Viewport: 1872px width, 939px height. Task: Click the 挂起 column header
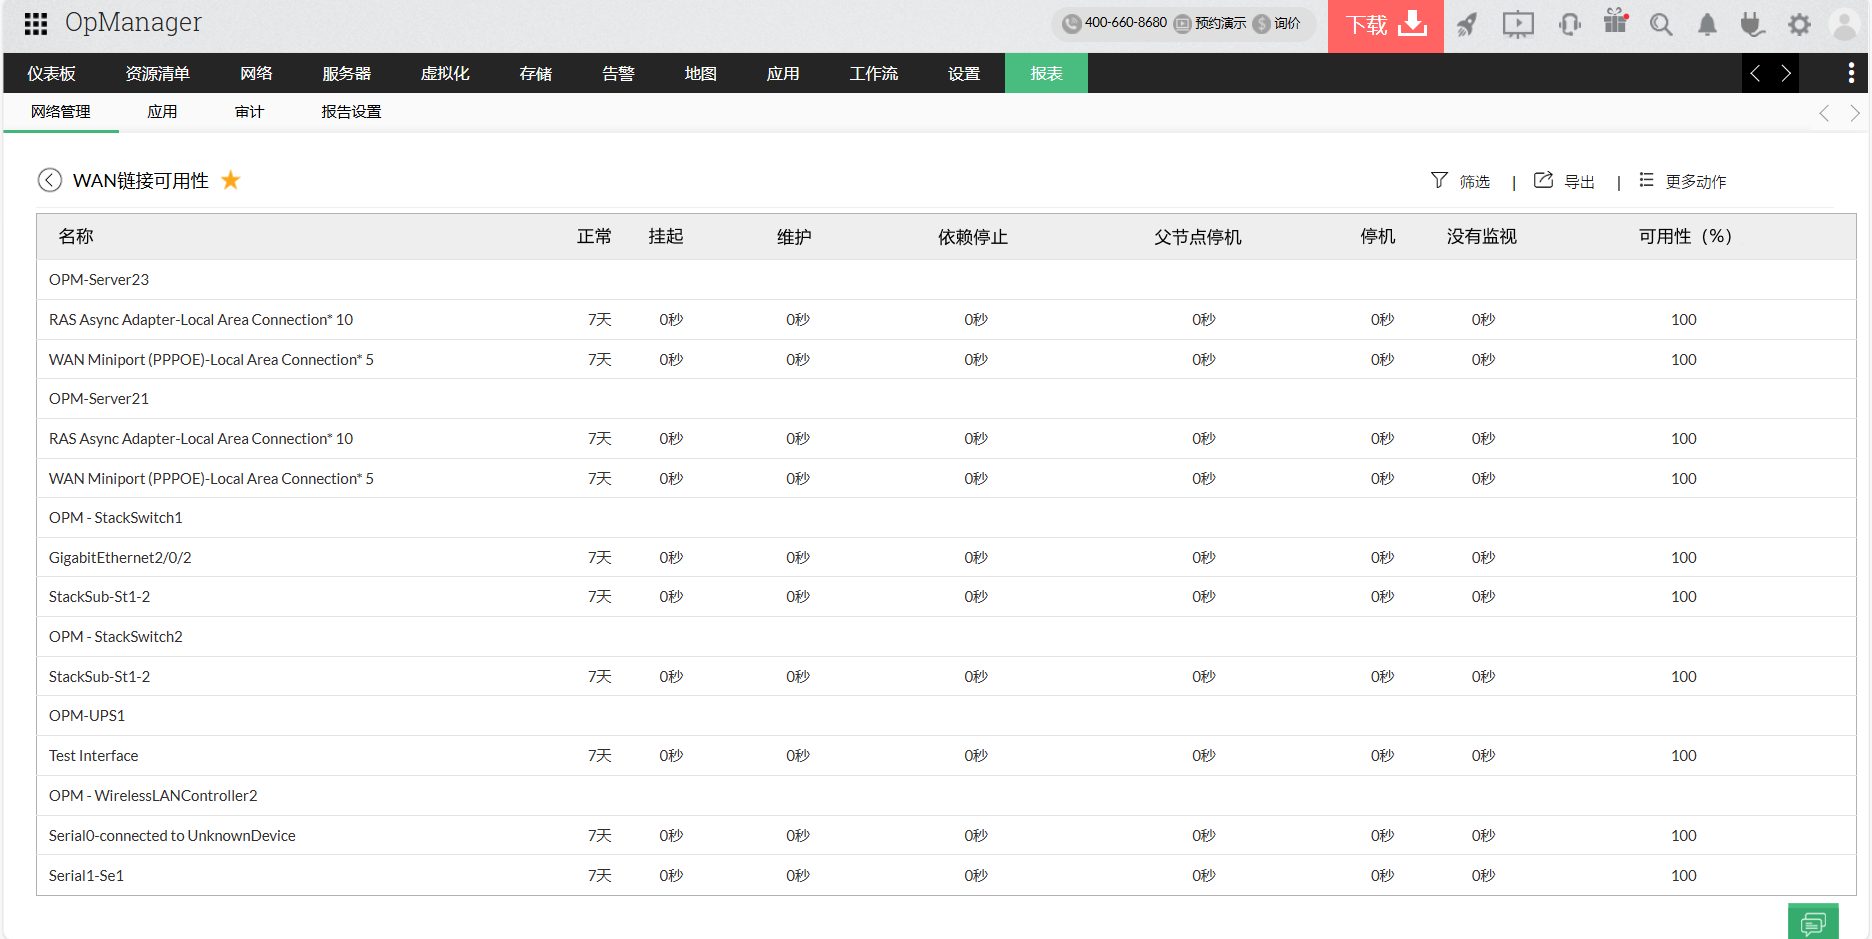click(666, 236)
